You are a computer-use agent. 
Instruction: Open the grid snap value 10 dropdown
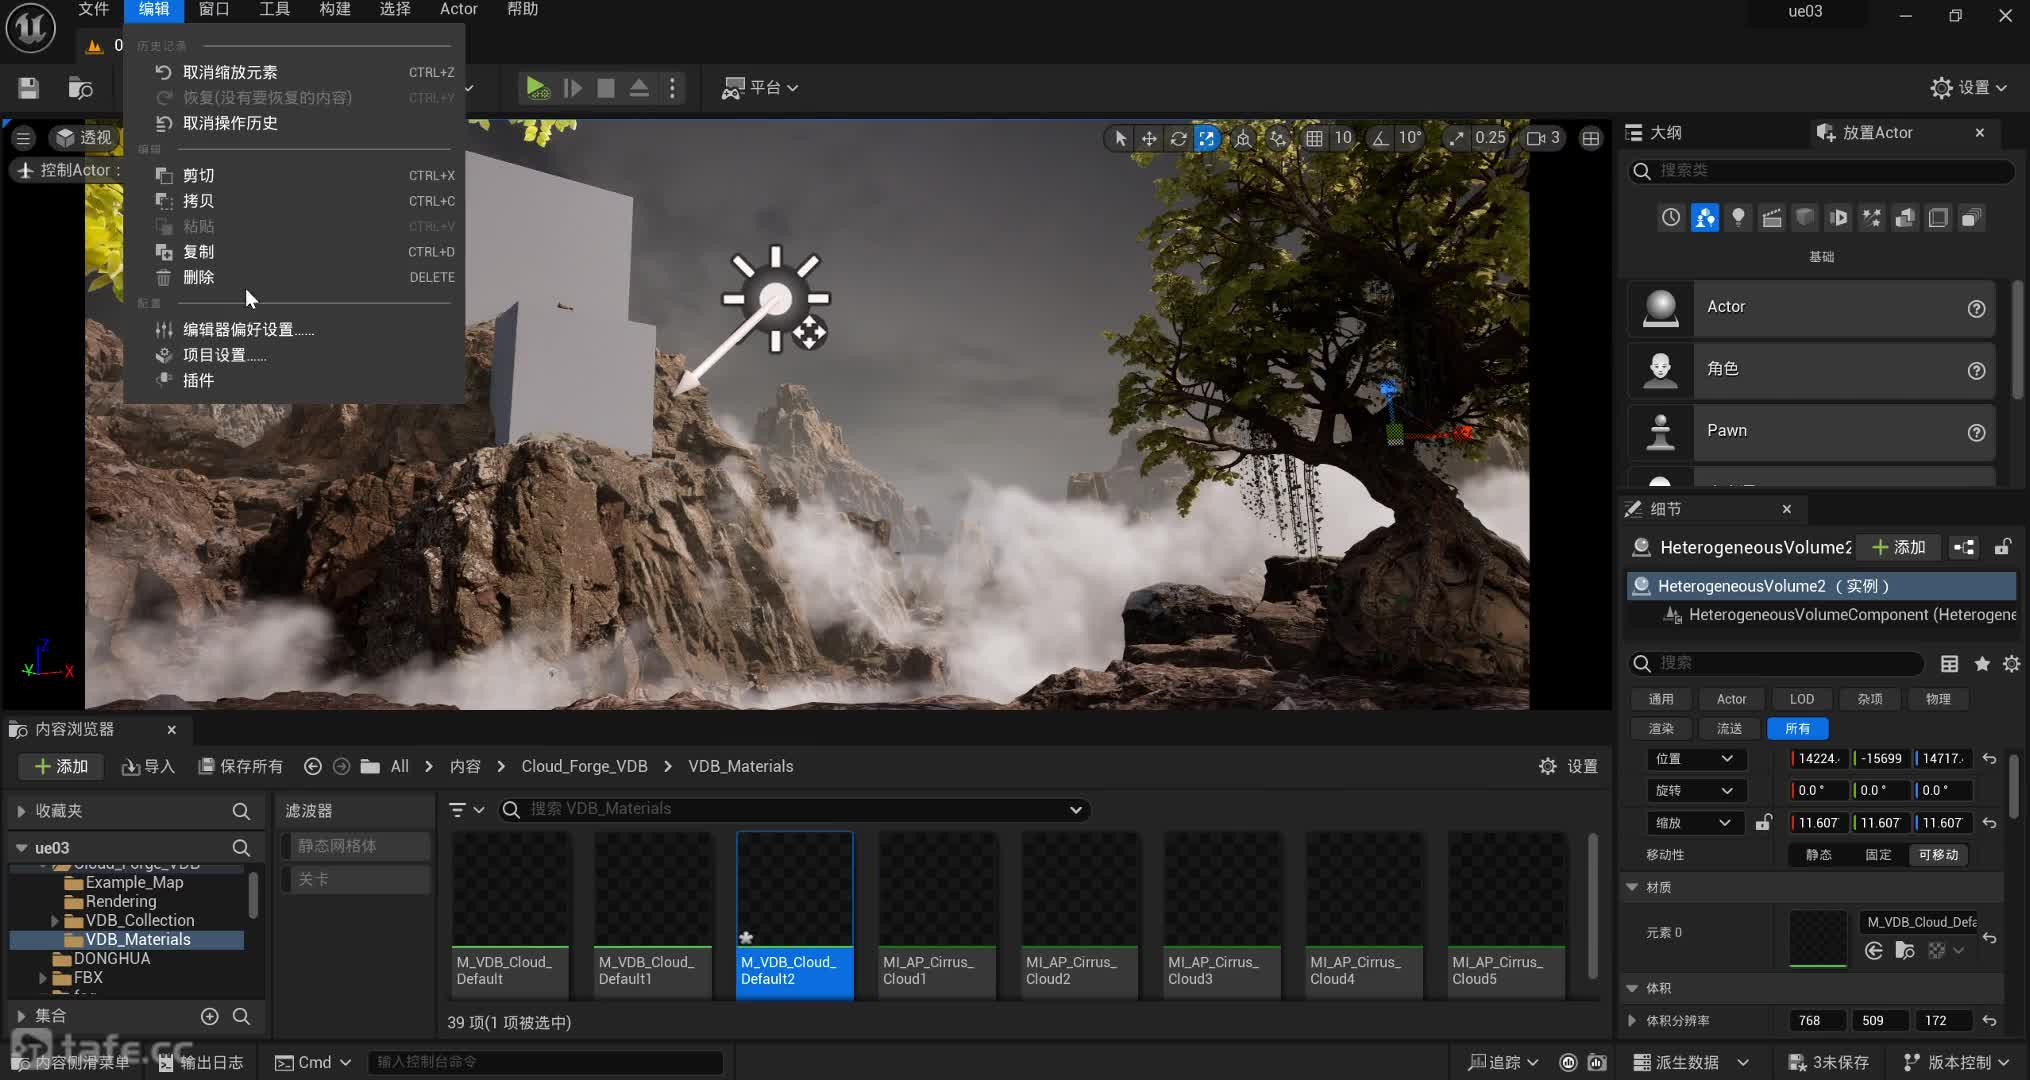[1343, 138]
